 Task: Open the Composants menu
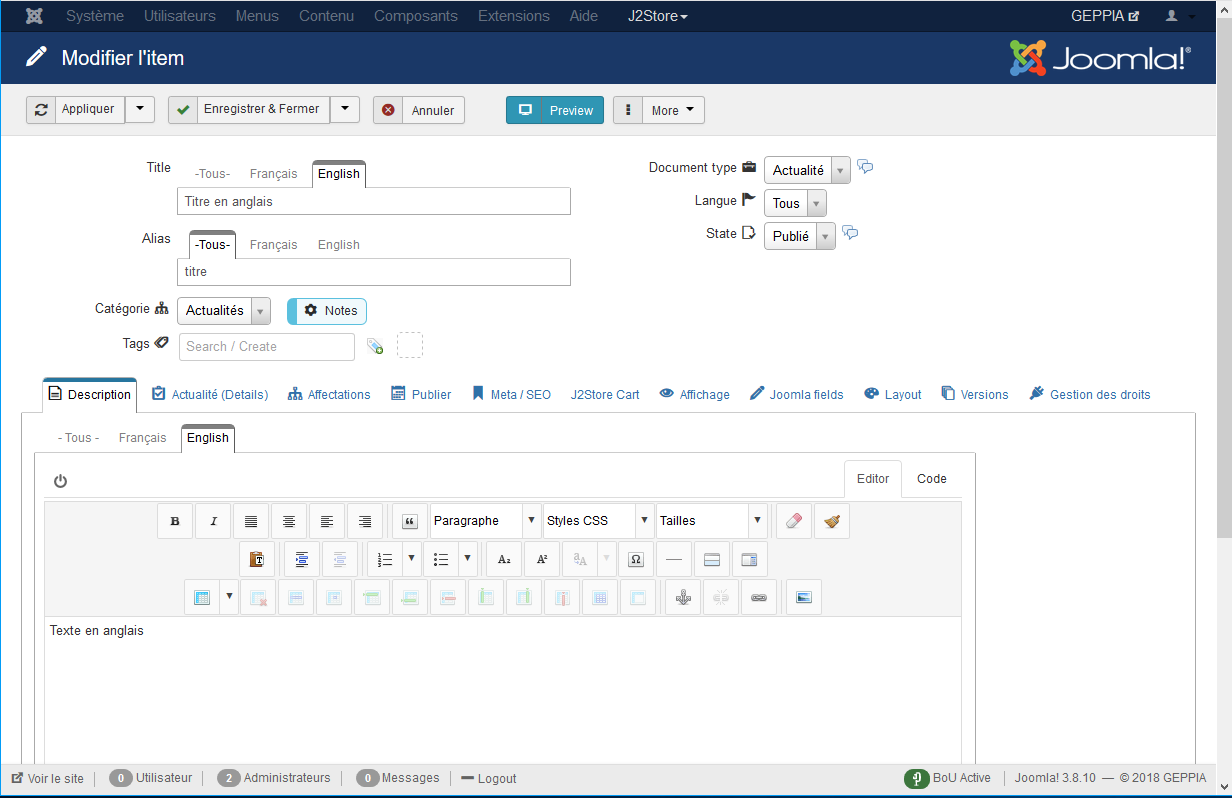click(416, 16)
